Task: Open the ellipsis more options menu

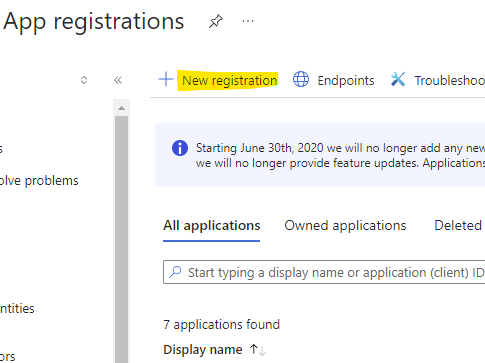Action: pos(248,21)
